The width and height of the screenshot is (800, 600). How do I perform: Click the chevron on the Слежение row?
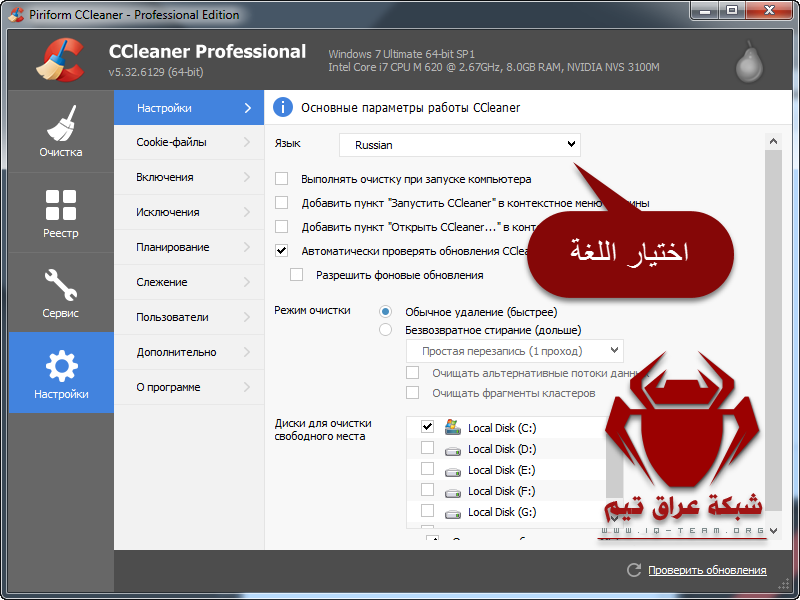(247, 282)
